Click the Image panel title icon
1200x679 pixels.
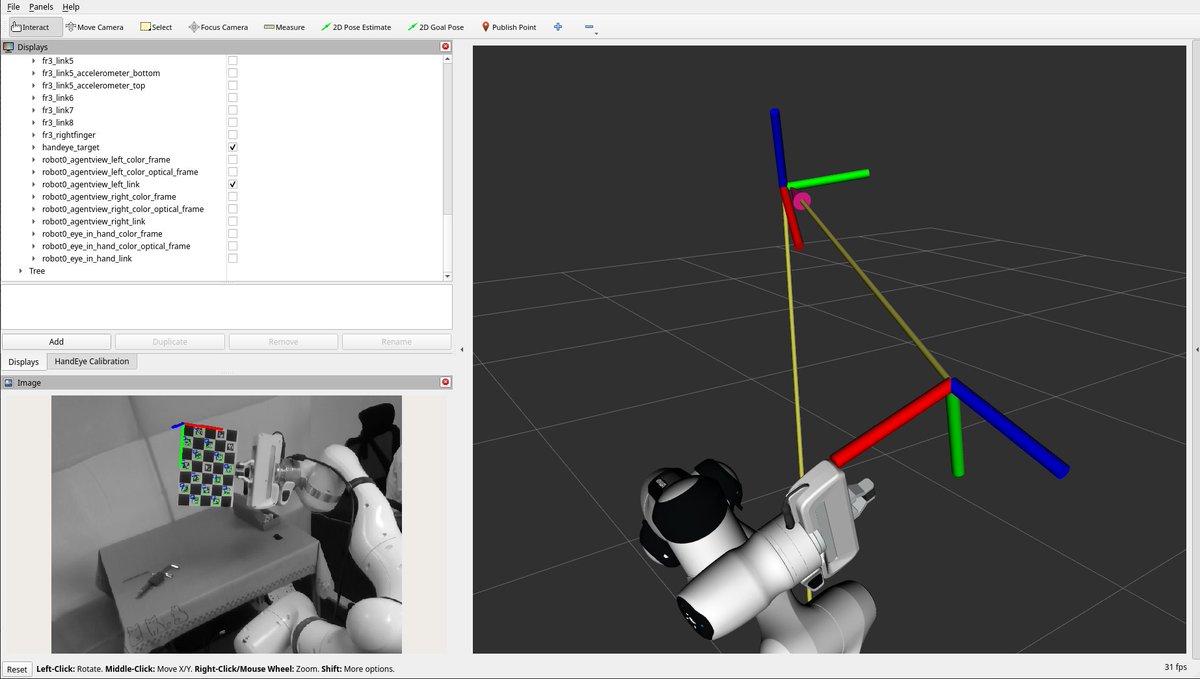pos(9,382)
